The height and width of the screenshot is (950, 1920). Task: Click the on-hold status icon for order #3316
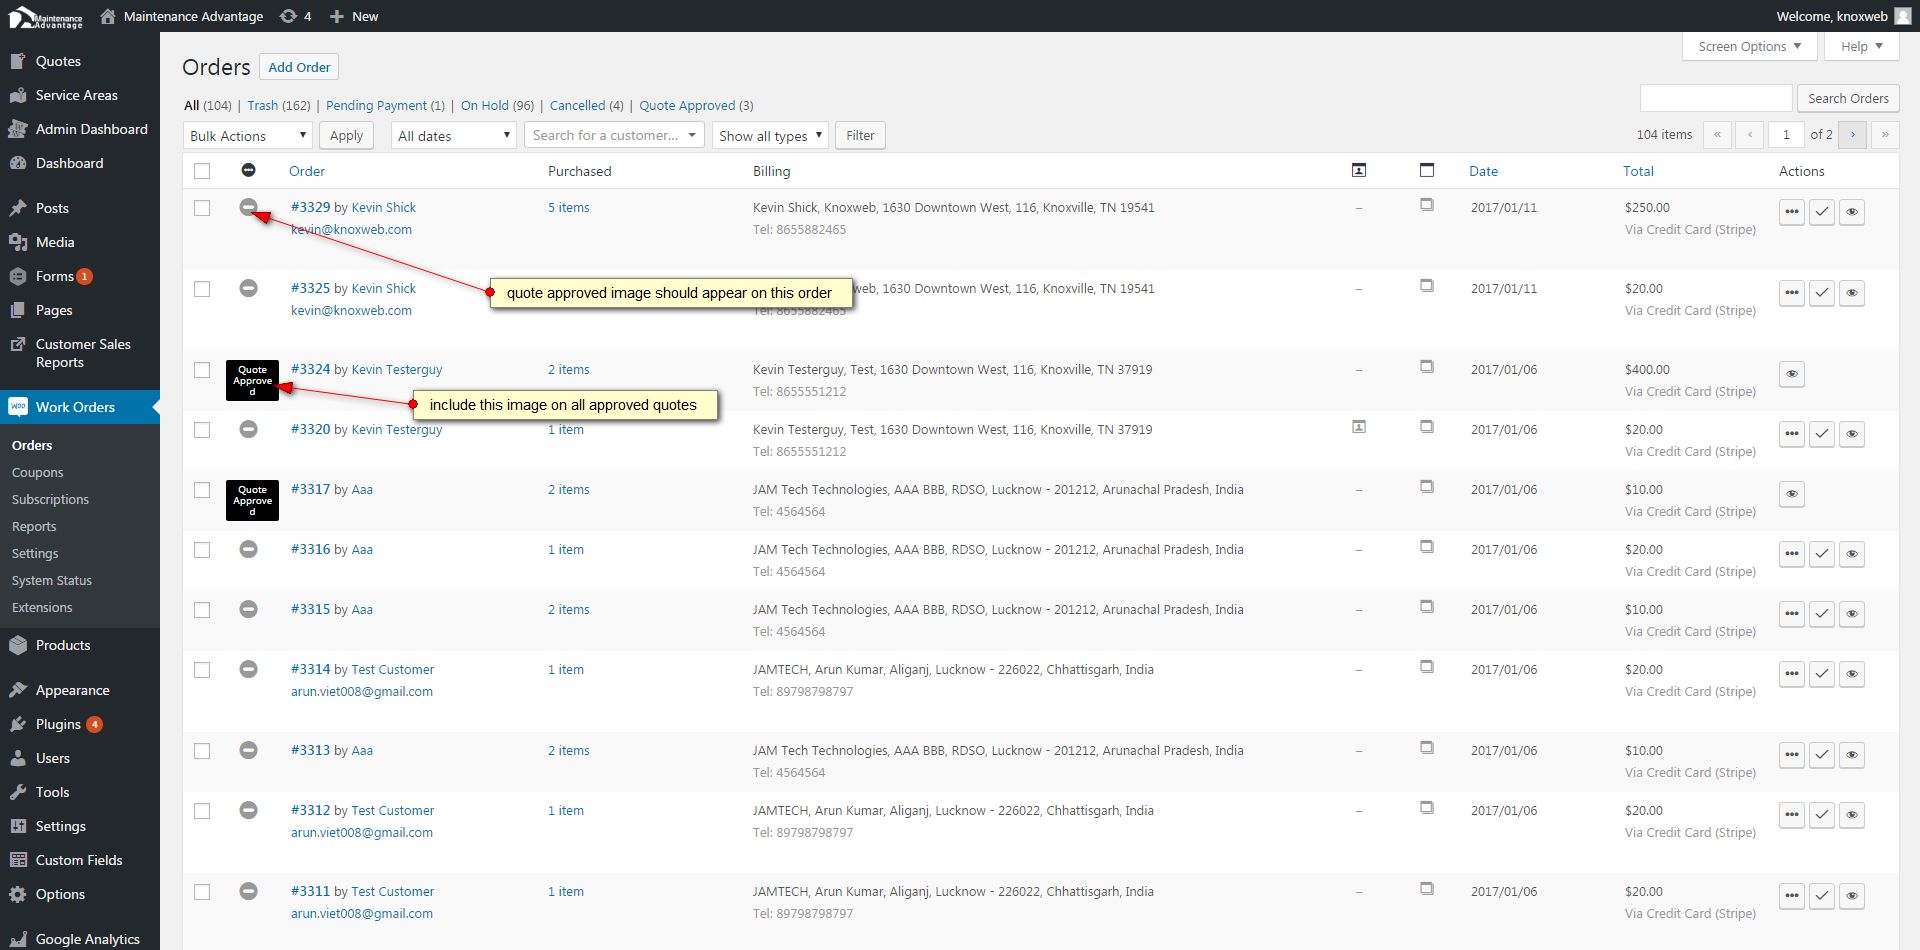click(249, 549)
